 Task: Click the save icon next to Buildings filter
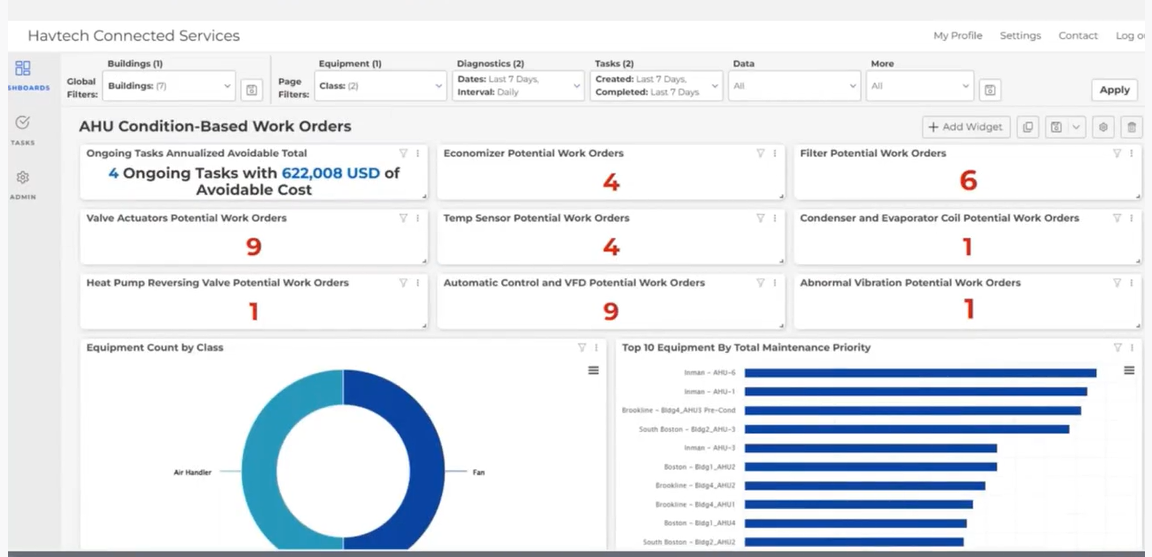click(x=251, y=90)
